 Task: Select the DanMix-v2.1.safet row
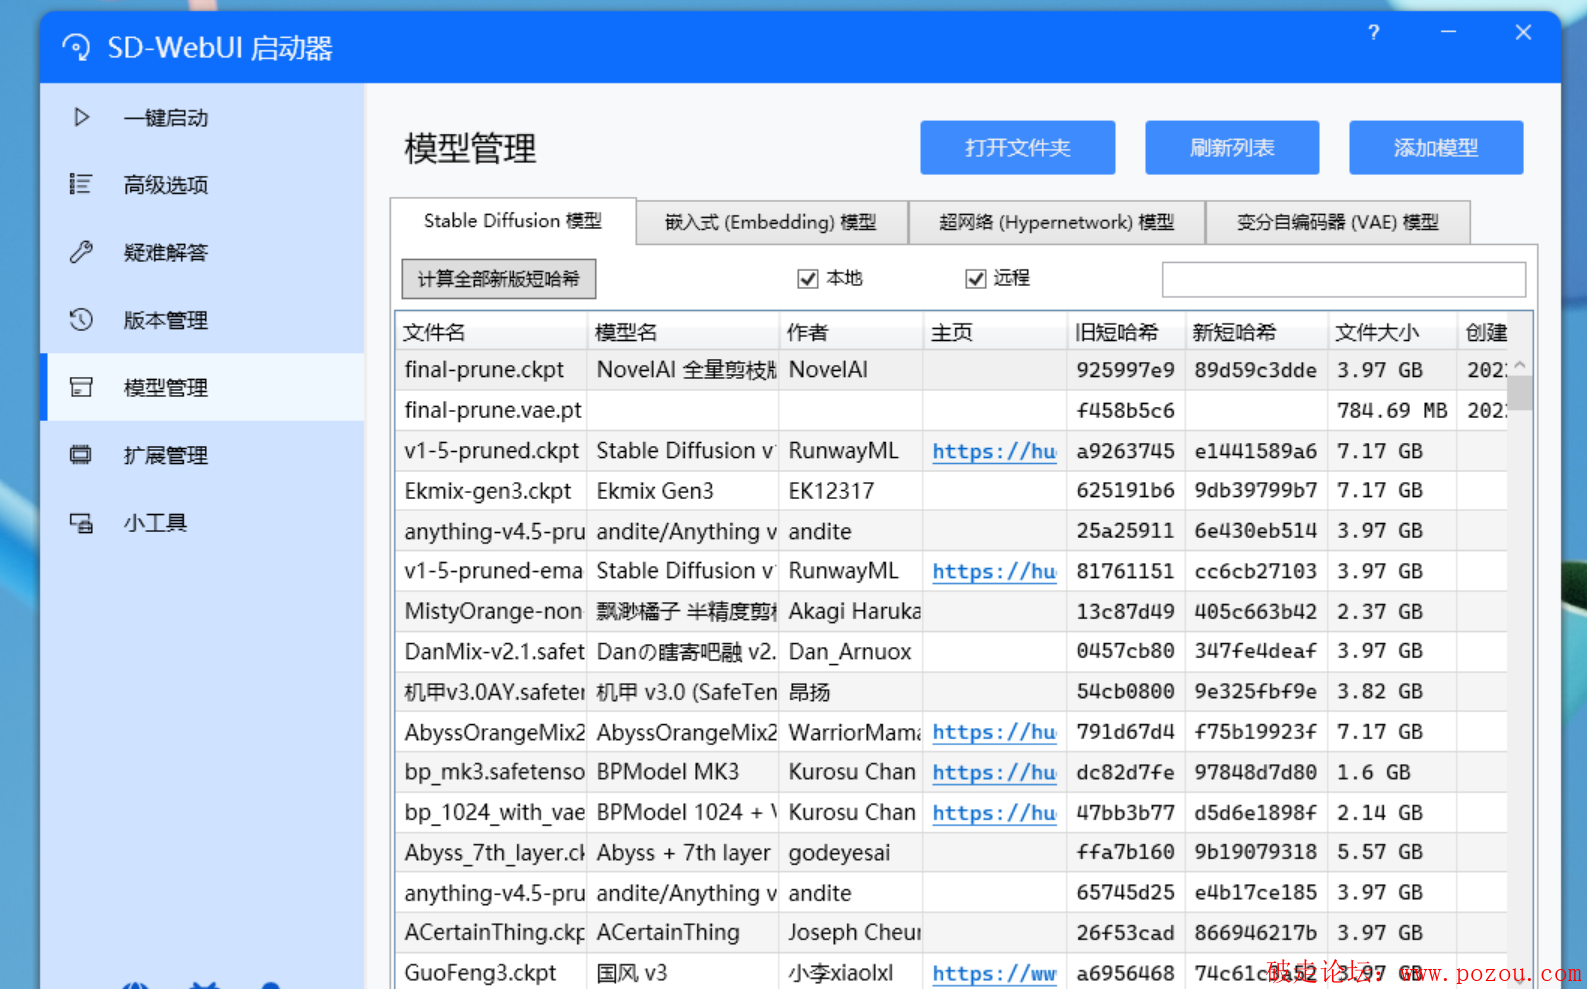(951, 651)
